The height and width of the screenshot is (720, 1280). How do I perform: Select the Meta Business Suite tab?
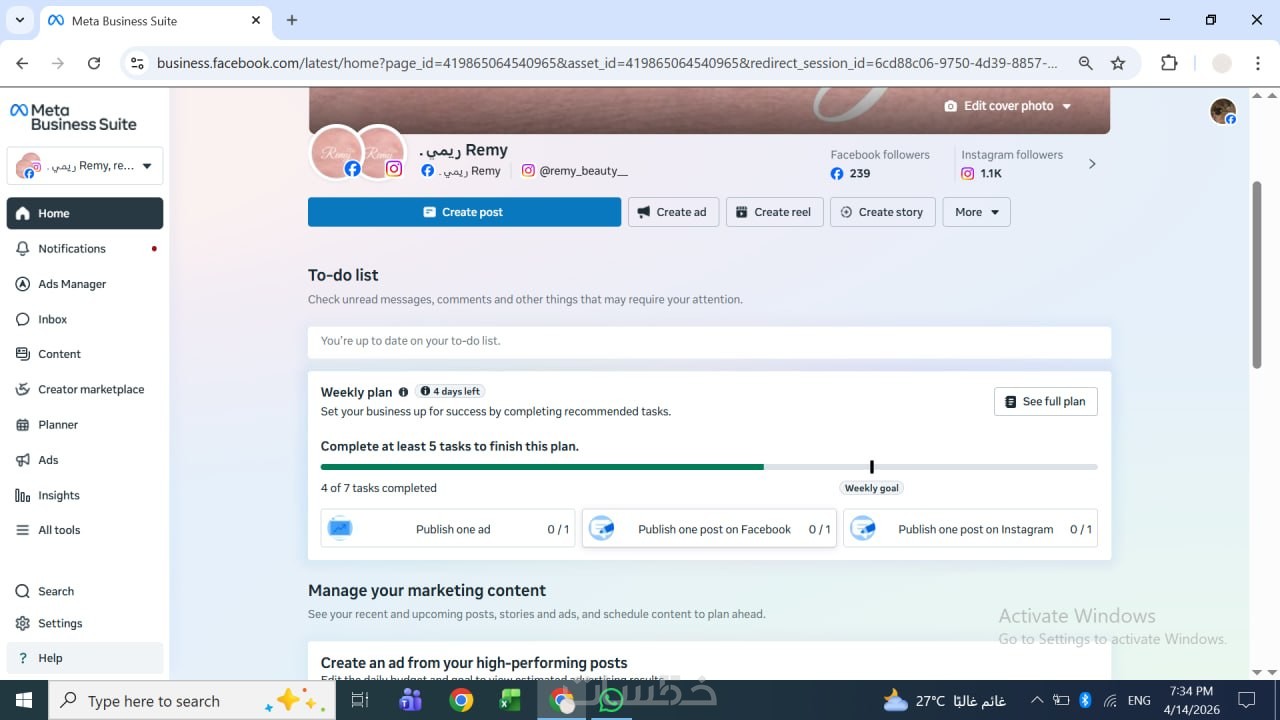[155, 21]
